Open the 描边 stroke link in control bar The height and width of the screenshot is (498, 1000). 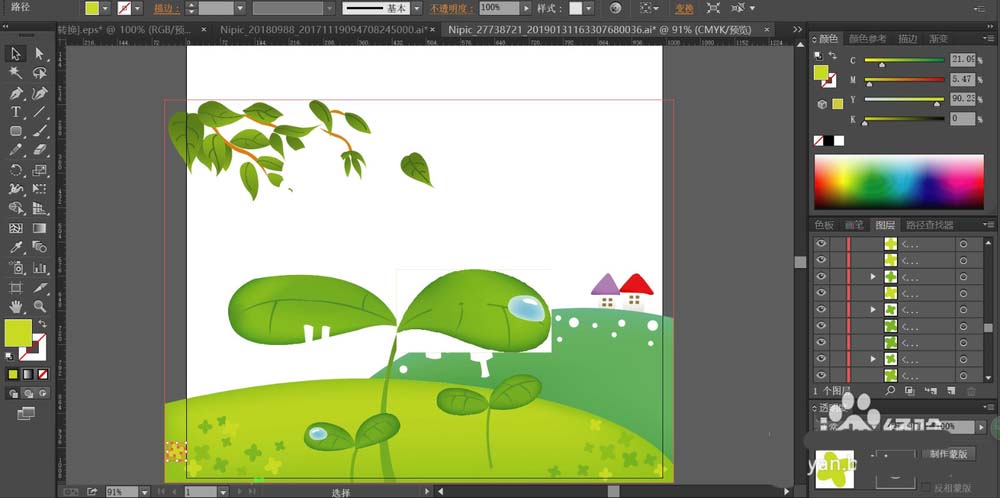tap(166, 8)
